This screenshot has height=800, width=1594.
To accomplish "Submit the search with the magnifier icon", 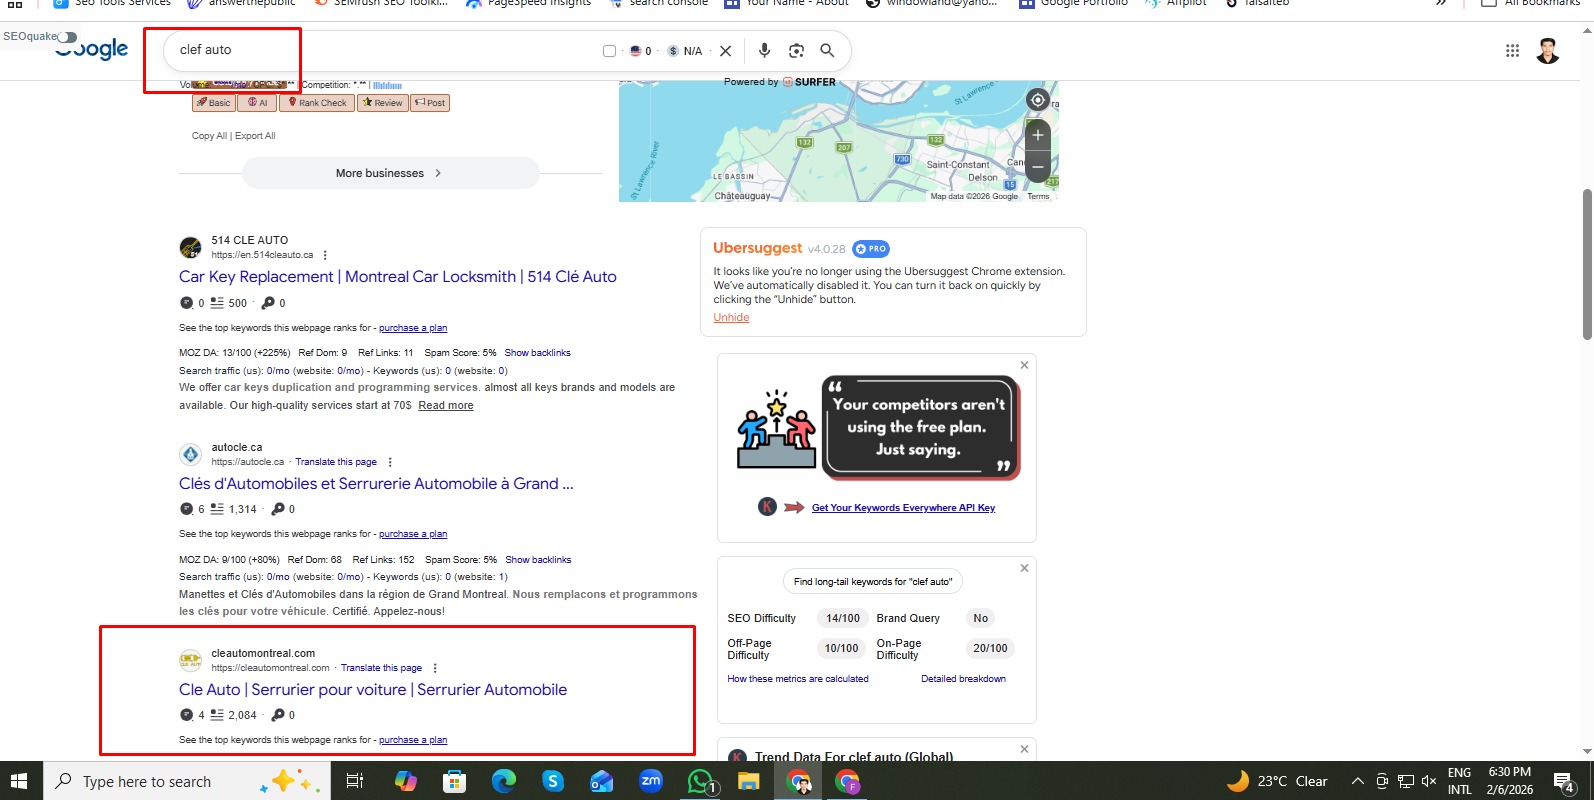I will click(x=827, y=50).
